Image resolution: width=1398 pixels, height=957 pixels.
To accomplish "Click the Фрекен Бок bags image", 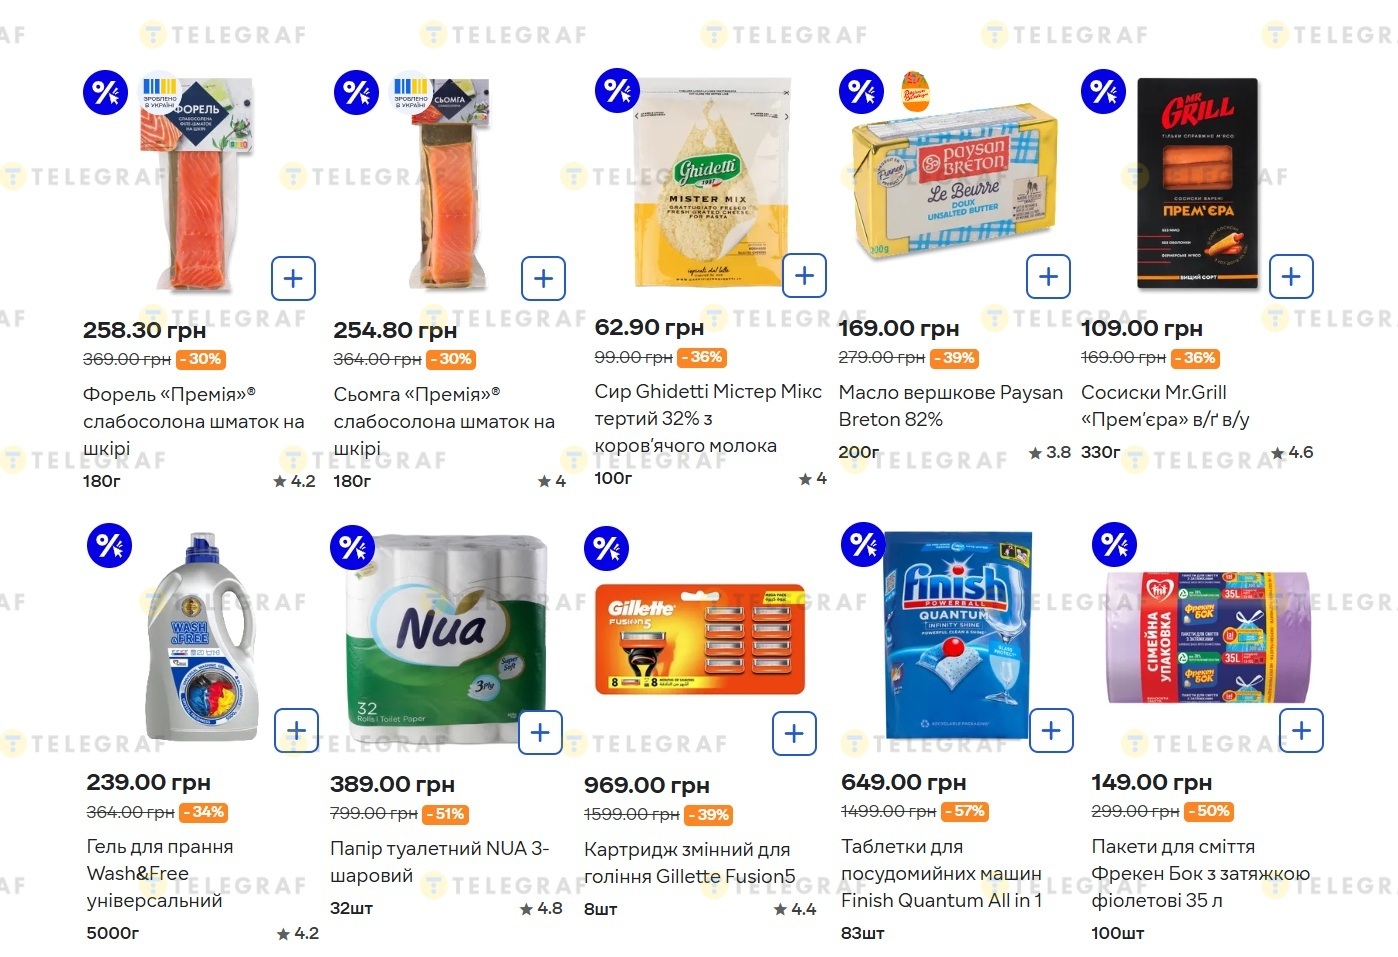I will click(x=1207, y=637).
